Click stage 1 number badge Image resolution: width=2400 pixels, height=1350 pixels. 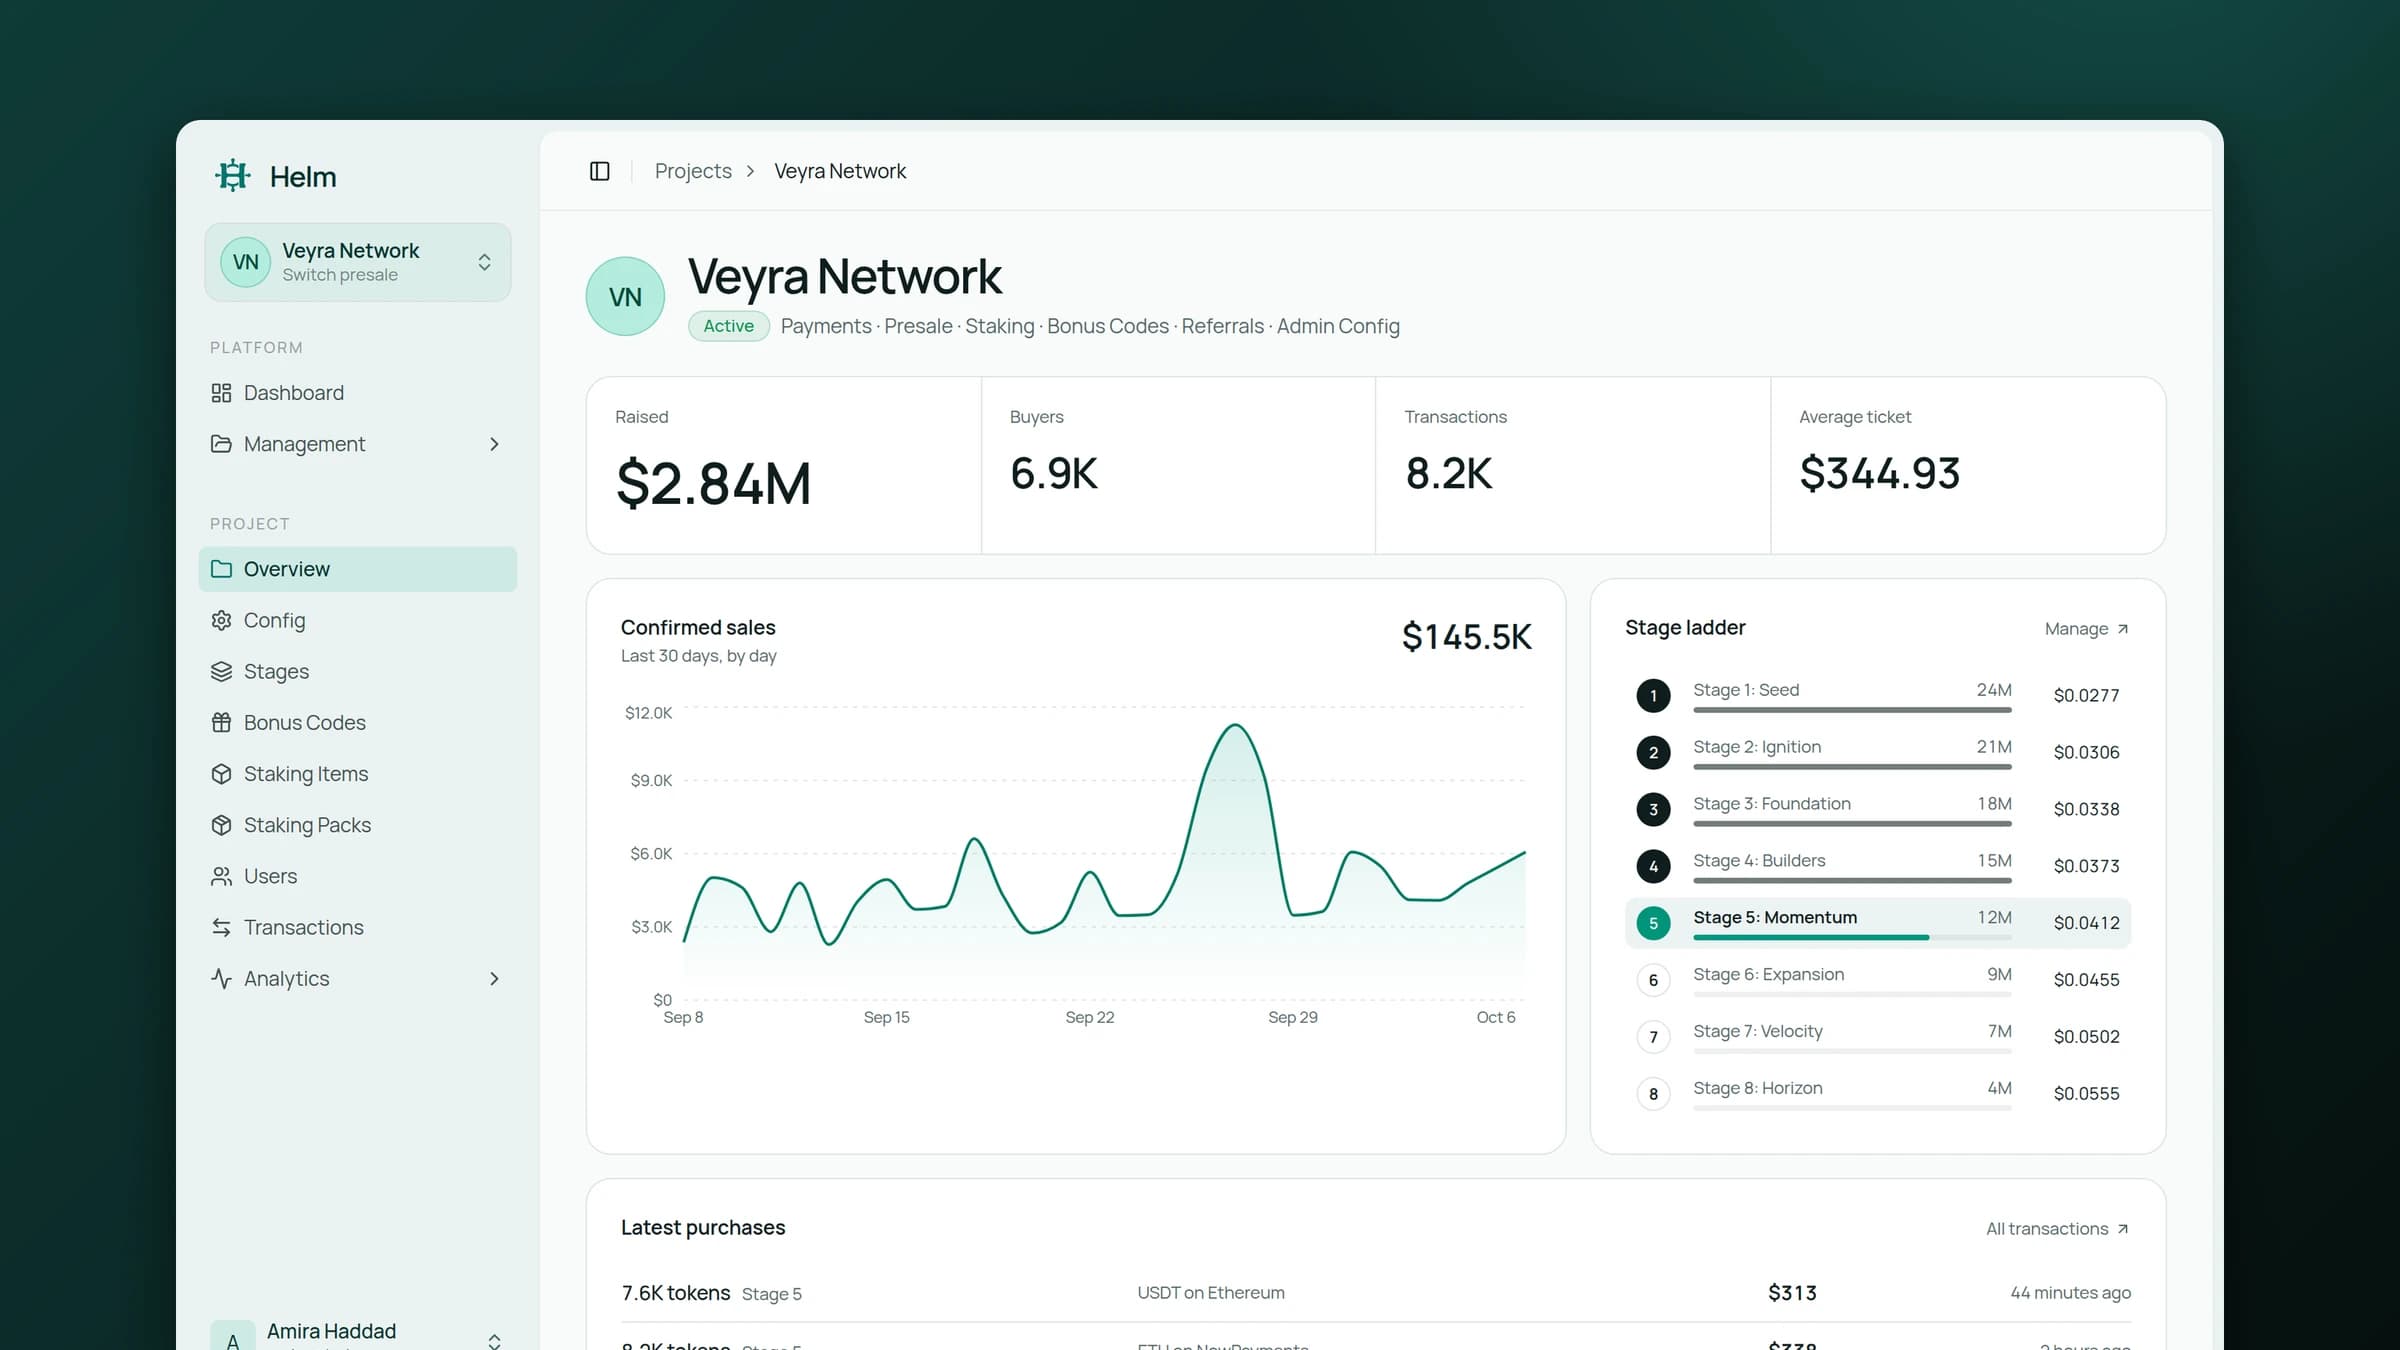[x=1653, y=695]
